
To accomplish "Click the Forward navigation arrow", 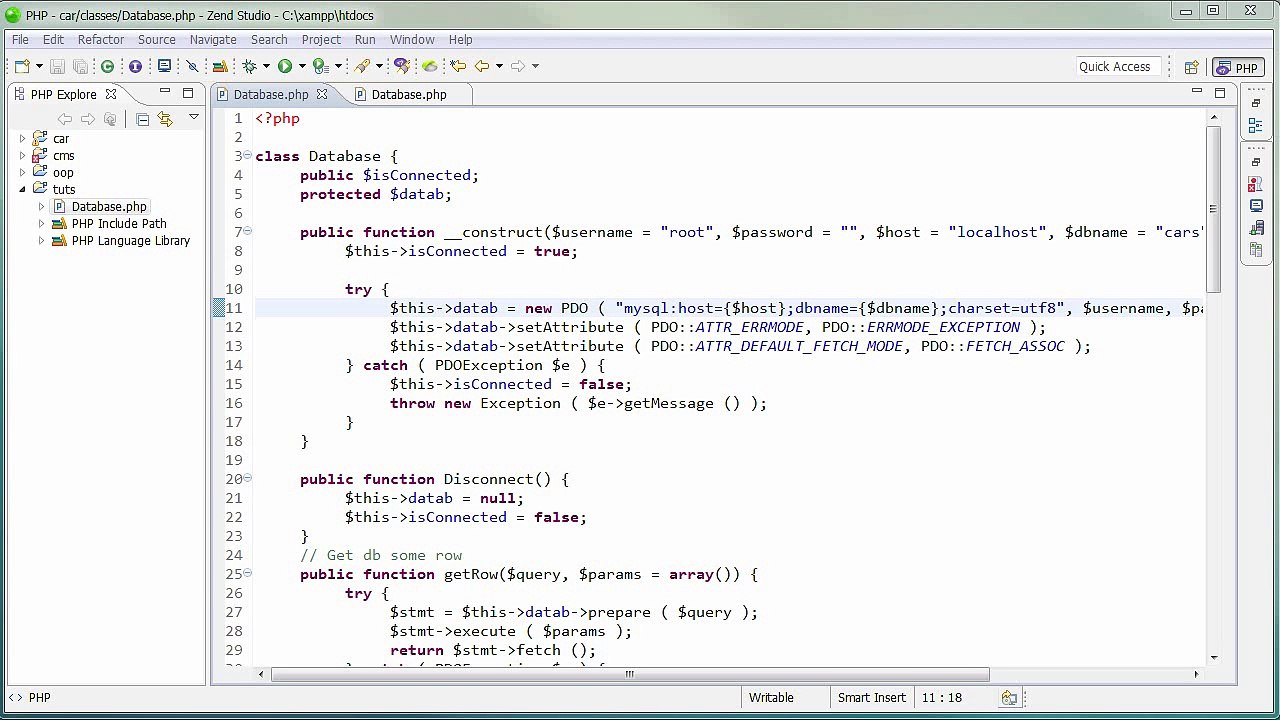I will click(518, 66).
